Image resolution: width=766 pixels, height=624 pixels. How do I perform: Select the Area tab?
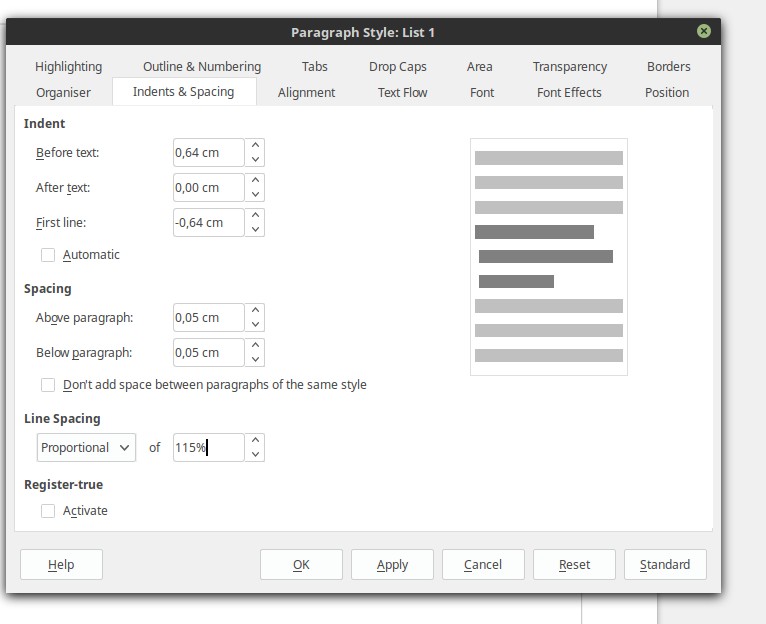click(479, 66)
